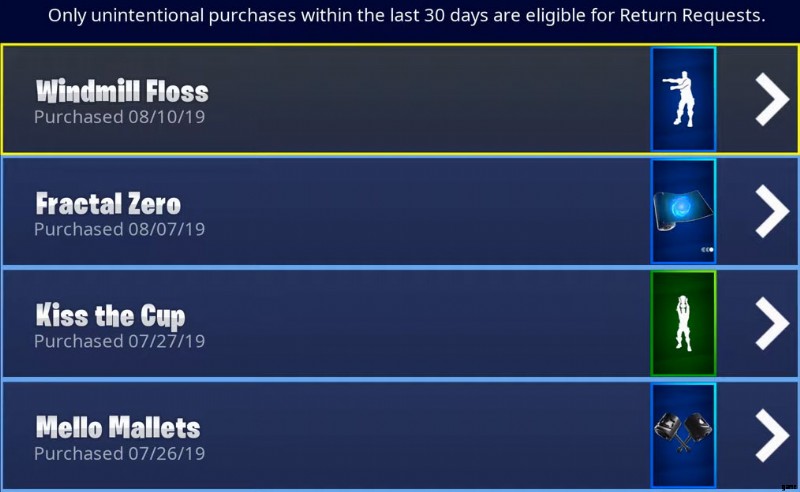
Task: Click the Purchased 08/10/19 date text
Action: [119, 117]
